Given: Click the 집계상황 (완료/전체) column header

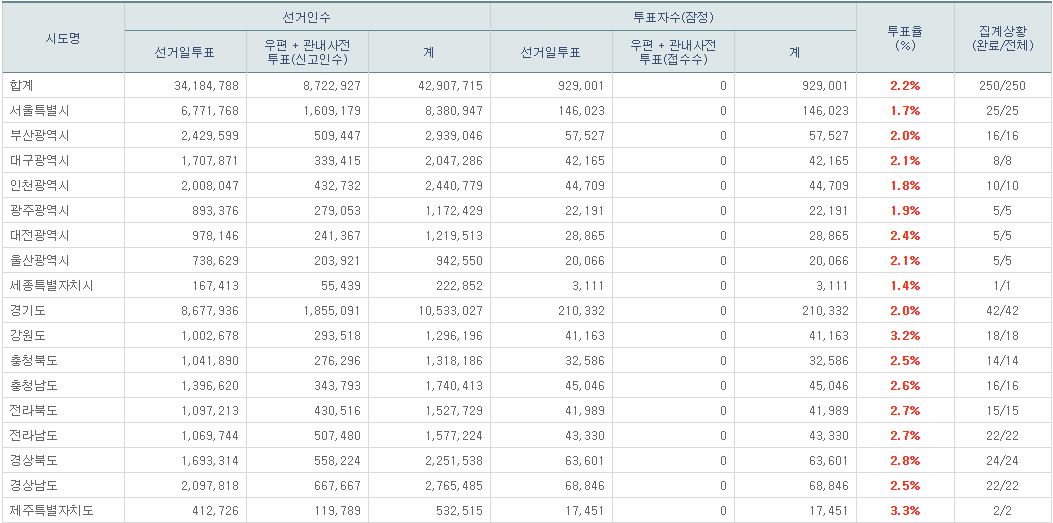Looking at the screenshot, I should 1002,38.
